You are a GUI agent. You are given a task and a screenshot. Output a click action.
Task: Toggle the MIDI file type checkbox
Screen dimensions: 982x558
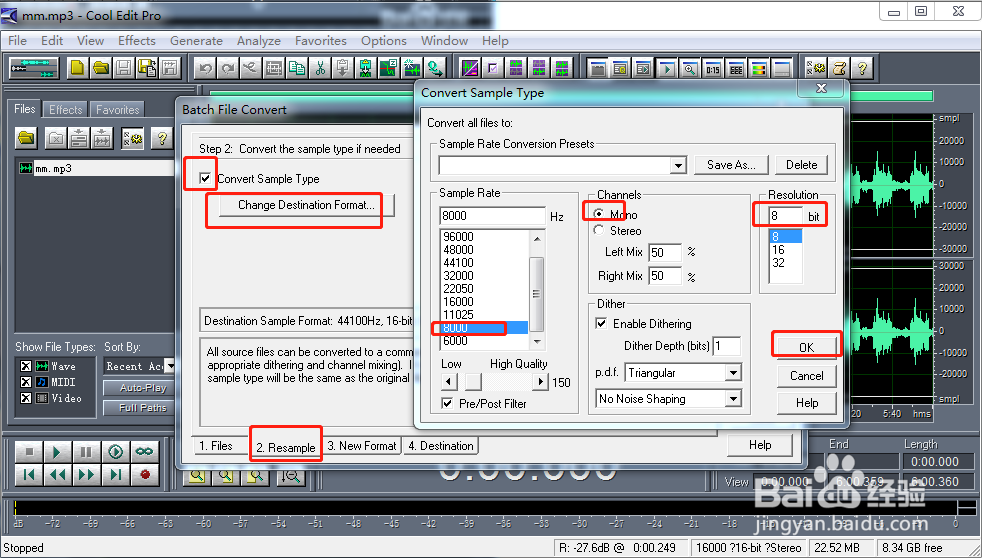point(26,382)
